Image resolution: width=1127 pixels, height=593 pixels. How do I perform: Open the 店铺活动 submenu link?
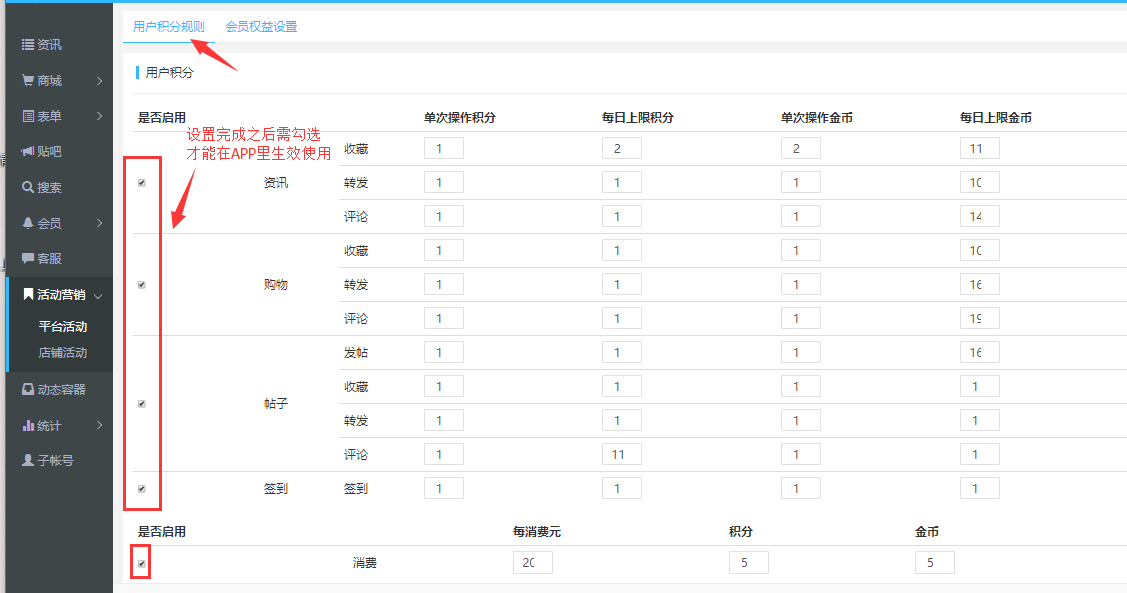62,353
